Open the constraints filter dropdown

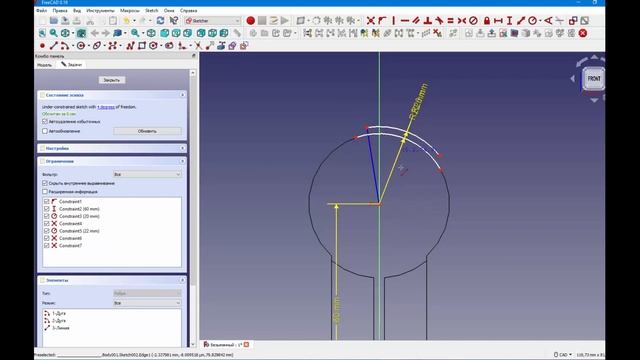pos(147,174)
